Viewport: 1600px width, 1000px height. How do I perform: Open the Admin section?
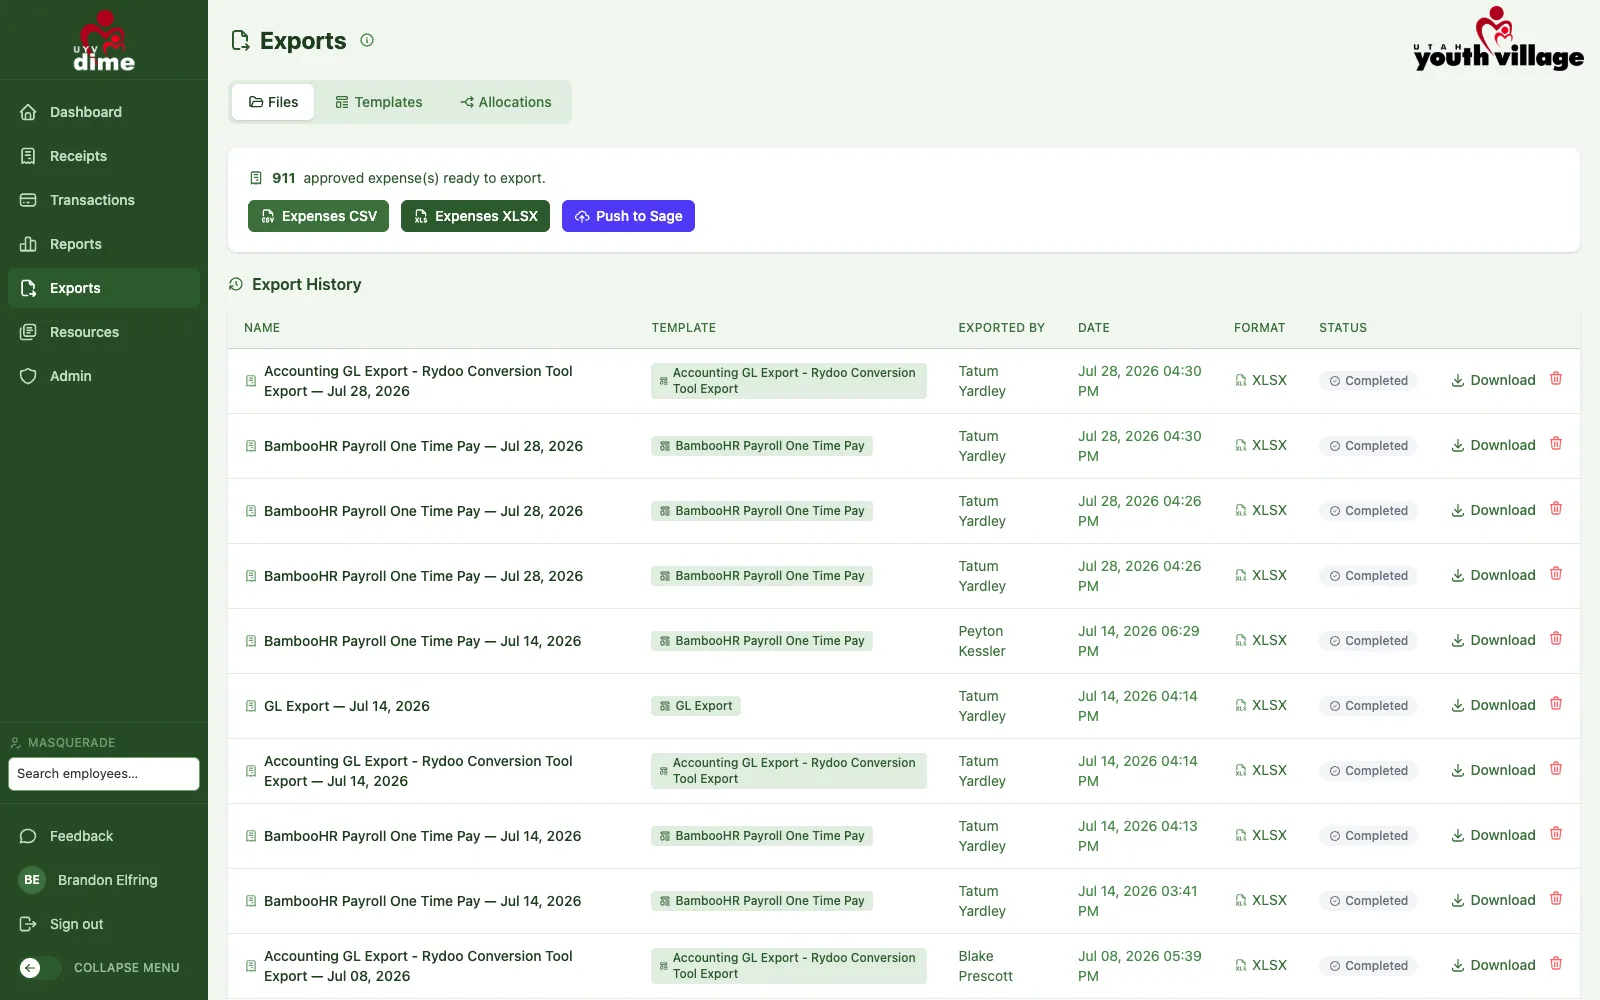coord(104,376)
